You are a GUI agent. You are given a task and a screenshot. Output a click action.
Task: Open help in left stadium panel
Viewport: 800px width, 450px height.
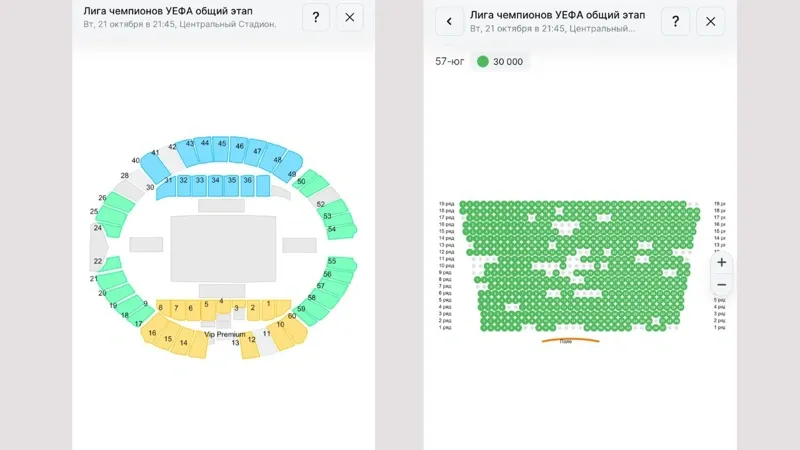coord(316,17)
